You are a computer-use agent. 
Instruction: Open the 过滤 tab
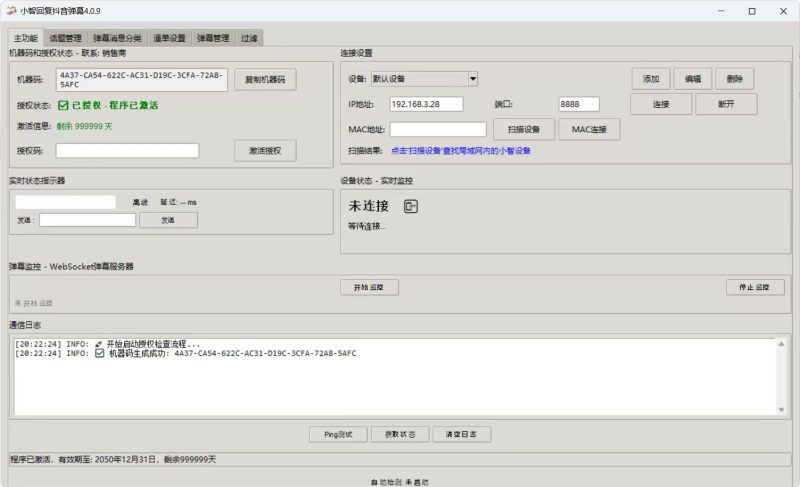click(x=249, y=38)
